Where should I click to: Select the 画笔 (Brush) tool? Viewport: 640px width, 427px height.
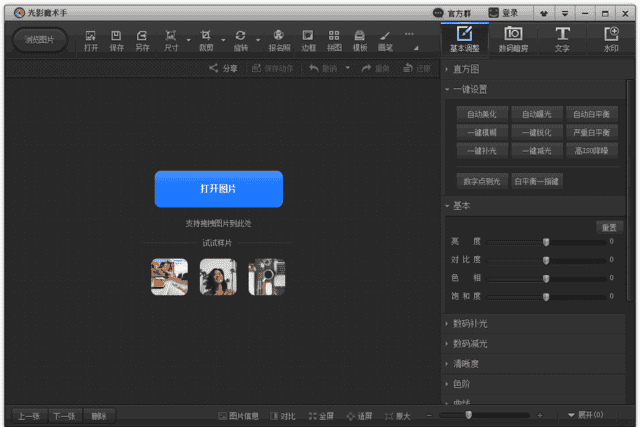tap(385, 40)
